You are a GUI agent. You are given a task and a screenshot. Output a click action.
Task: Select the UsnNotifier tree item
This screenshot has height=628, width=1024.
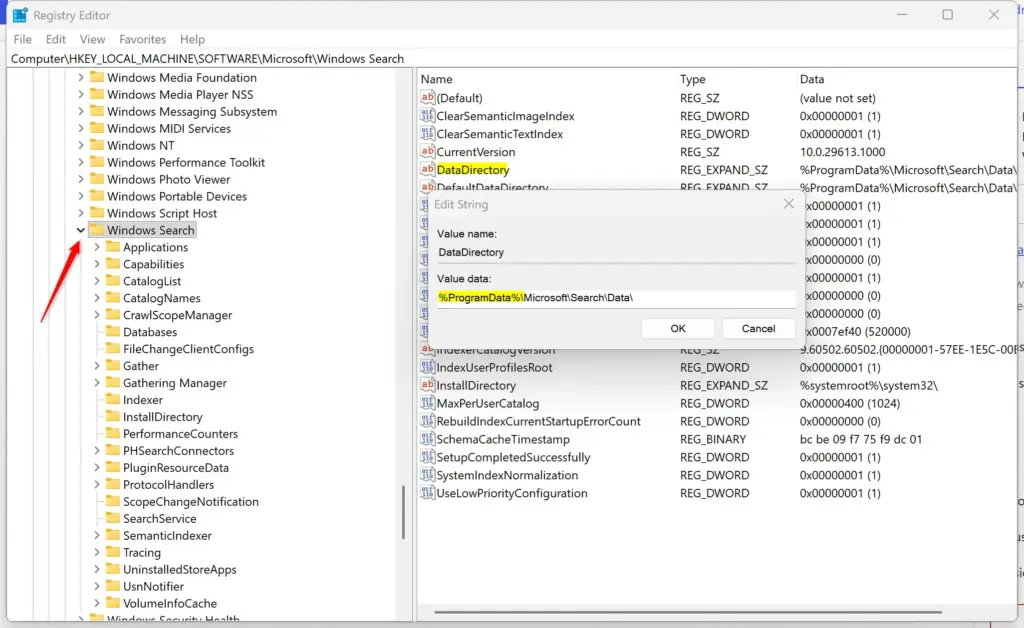153,586
